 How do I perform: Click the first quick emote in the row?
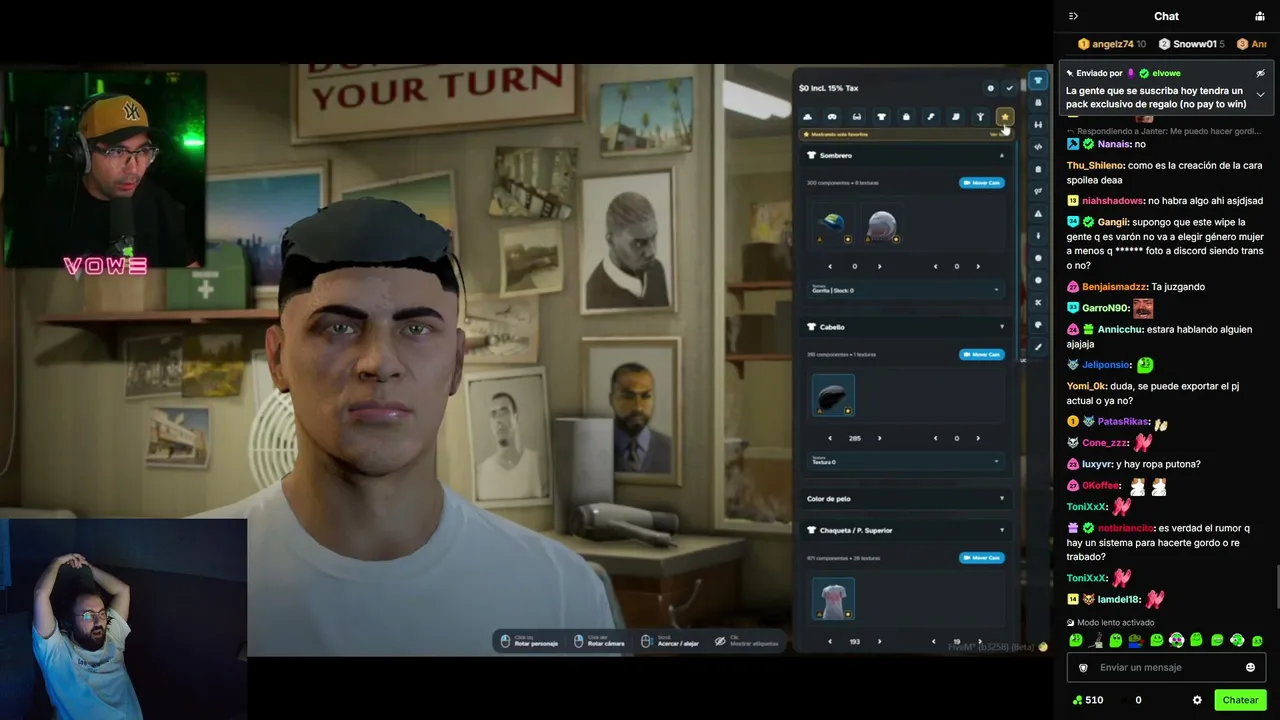pyautogui.click(x=1075, y=640)
